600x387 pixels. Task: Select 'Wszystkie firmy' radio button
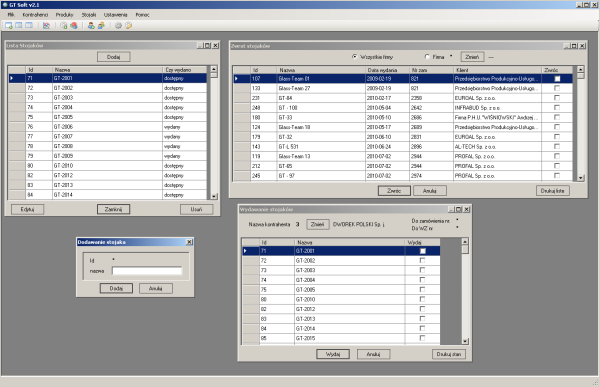(354, 57)
